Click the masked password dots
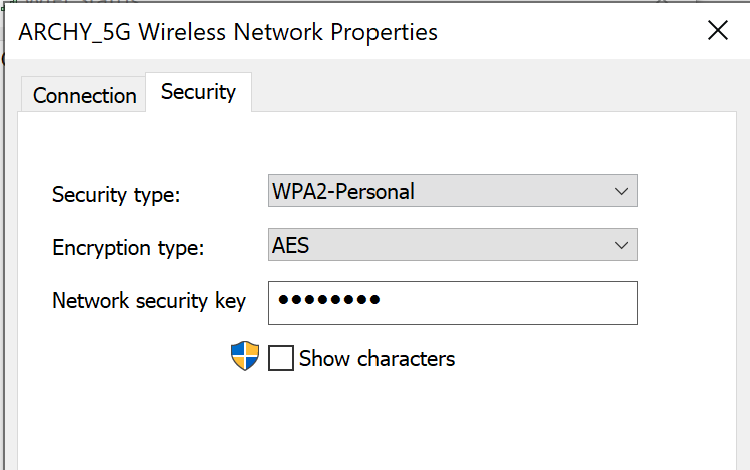The height and width of the screenshot is (470, 750). [329, 300]
